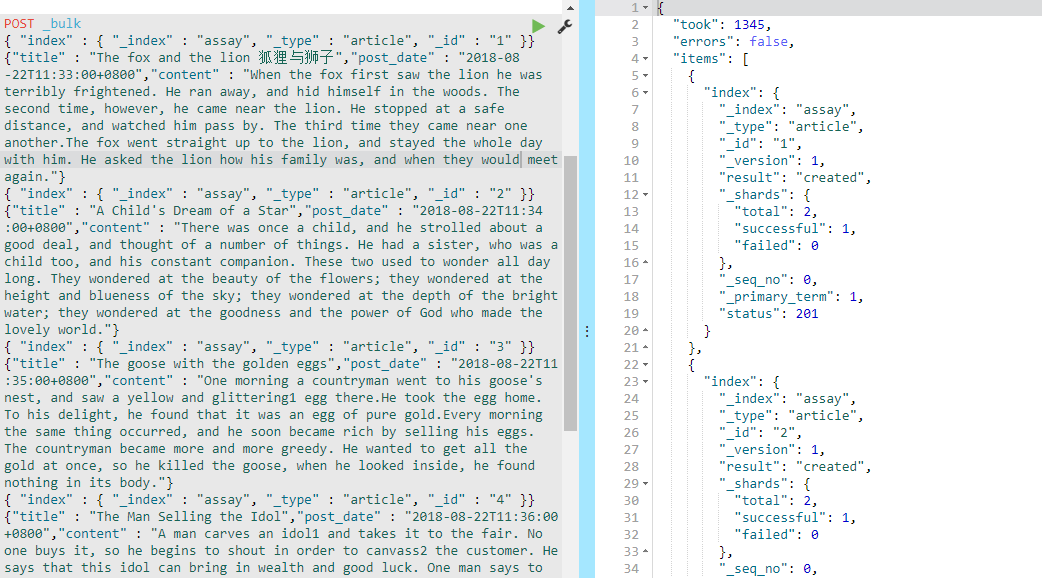Click the "_id": "1" response line
Viewport: 1042px width, 578px height.
point(760,144)
